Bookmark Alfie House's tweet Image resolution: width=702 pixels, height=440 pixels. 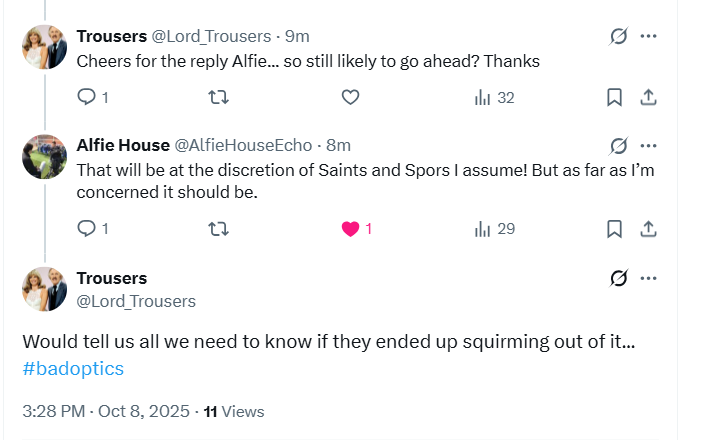click(x=614, y=228)
